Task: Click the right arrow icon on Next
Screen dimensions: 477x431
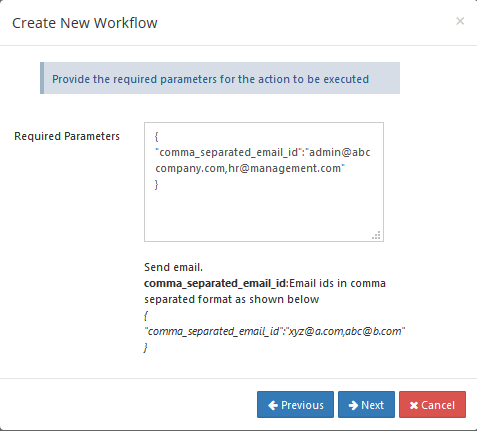Action: coord(353,405)
